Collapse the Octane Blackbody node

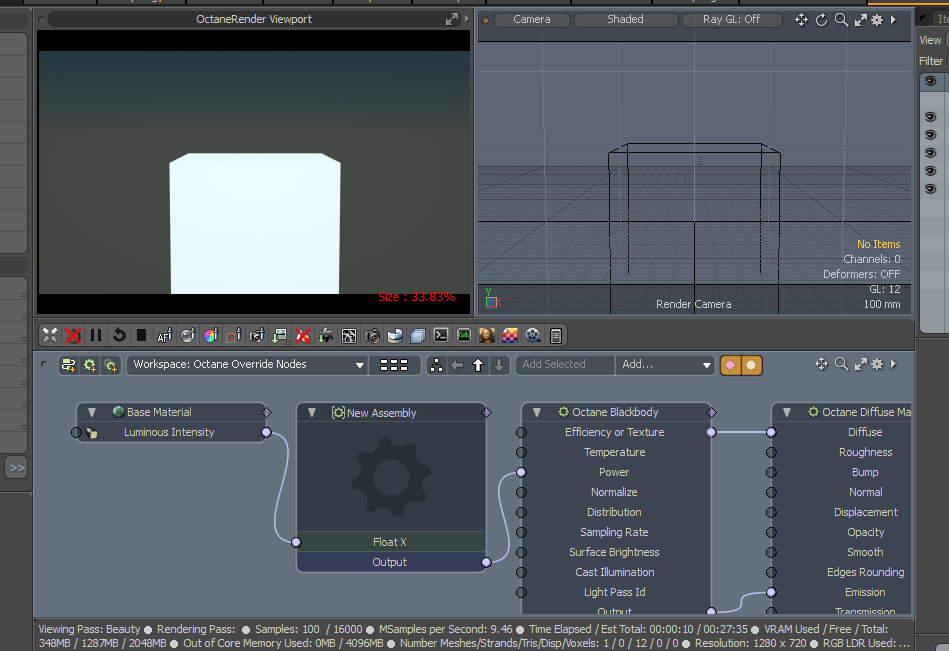[x=537, y=413]
